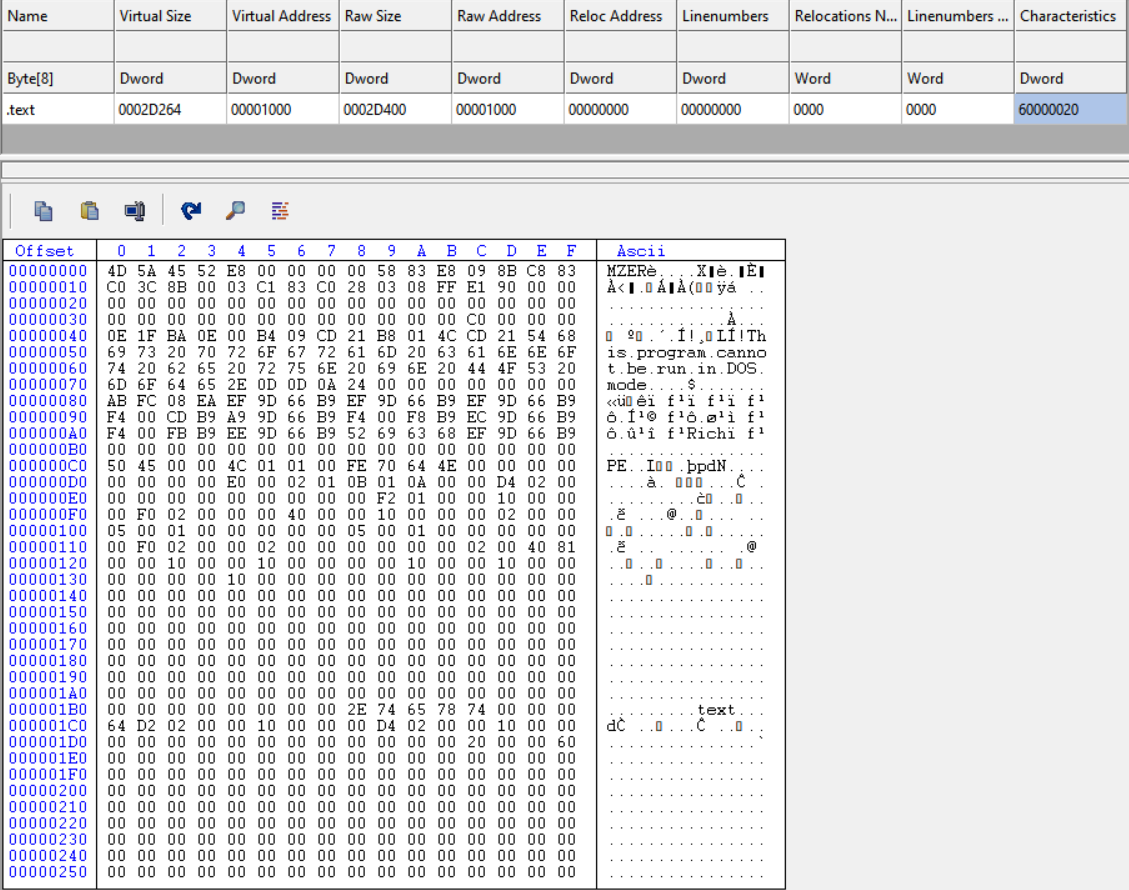Click the Virtual Size column header
Image resolution: width=1129 pixels, height=890 pixels.
pos(154,16)
